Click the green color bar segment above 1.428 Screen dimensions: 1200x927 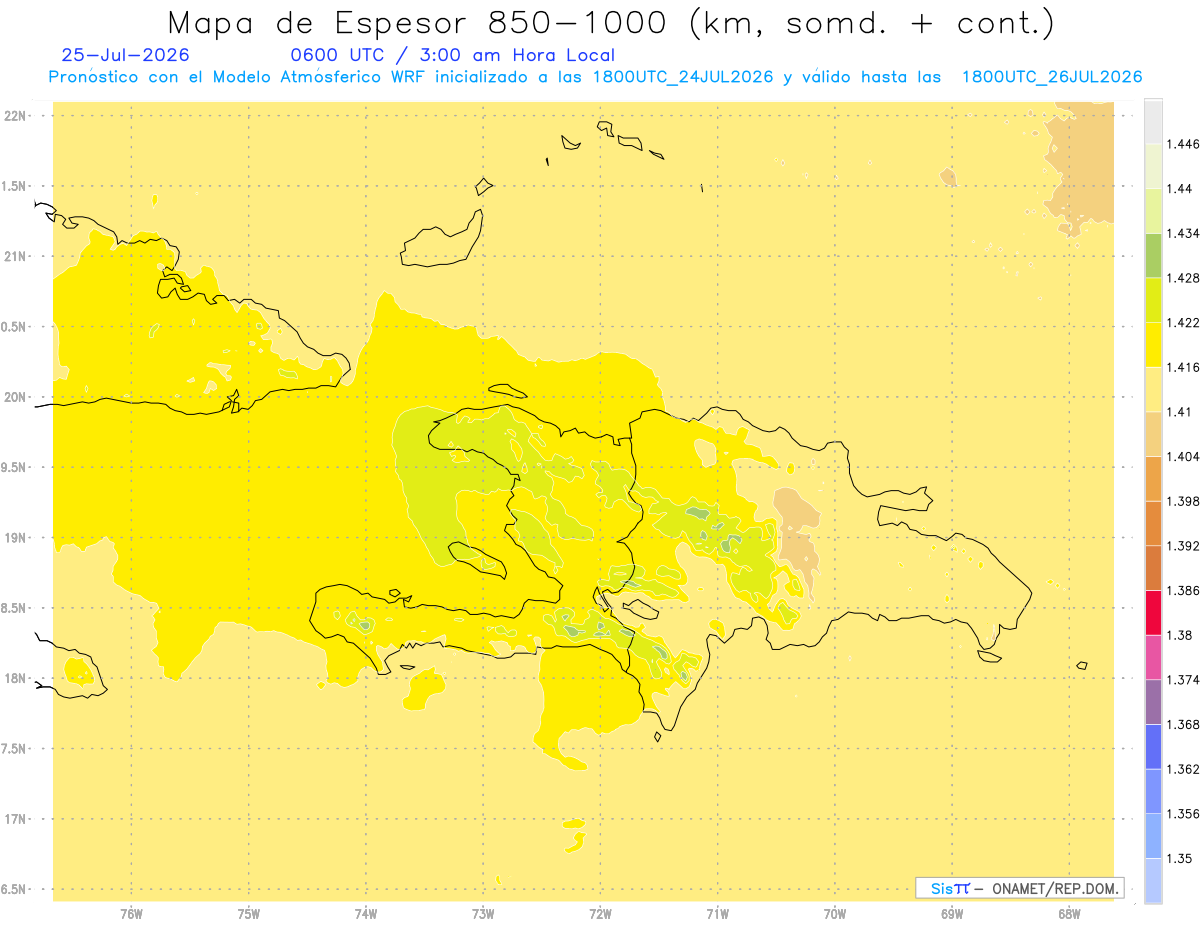coord(1152,255)
